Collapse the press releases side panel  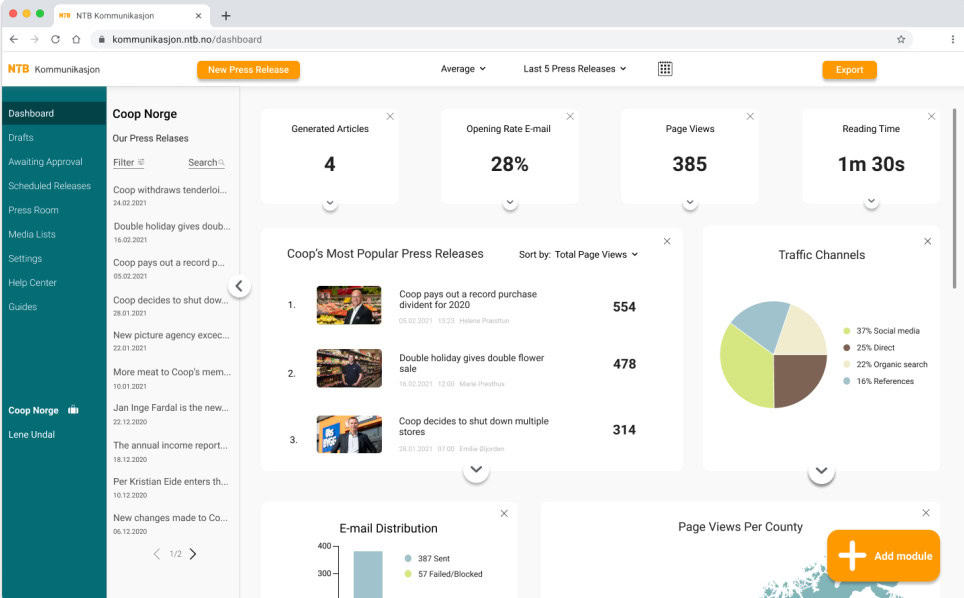click(239, 286)
